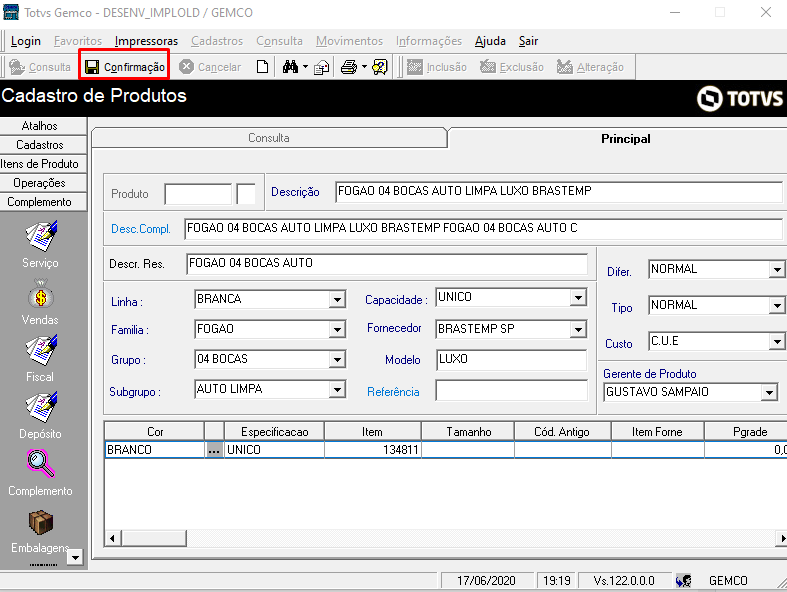
Task: Open the Vendas money bag icon
Action: tap(41, 294)
